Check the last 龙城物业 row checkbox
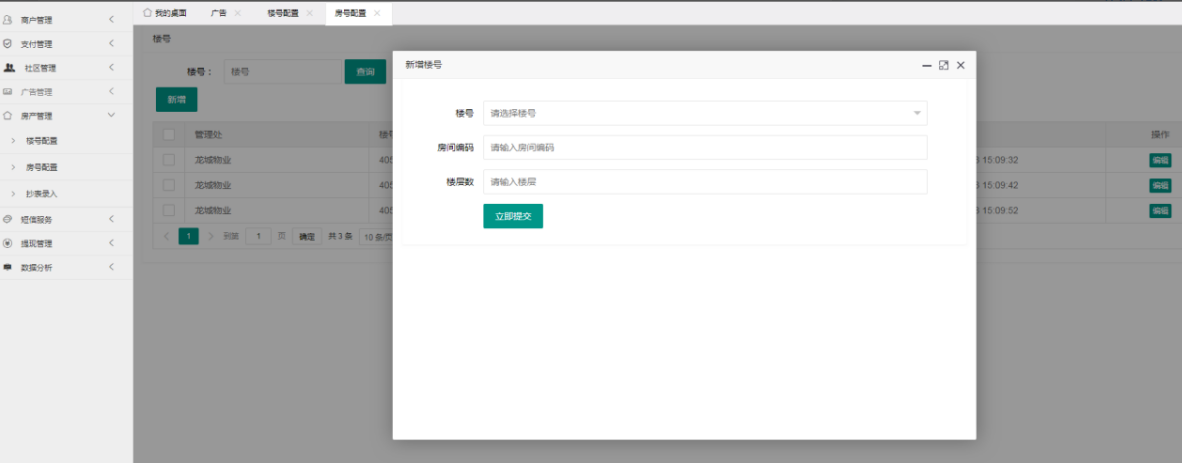 [168, 210]
